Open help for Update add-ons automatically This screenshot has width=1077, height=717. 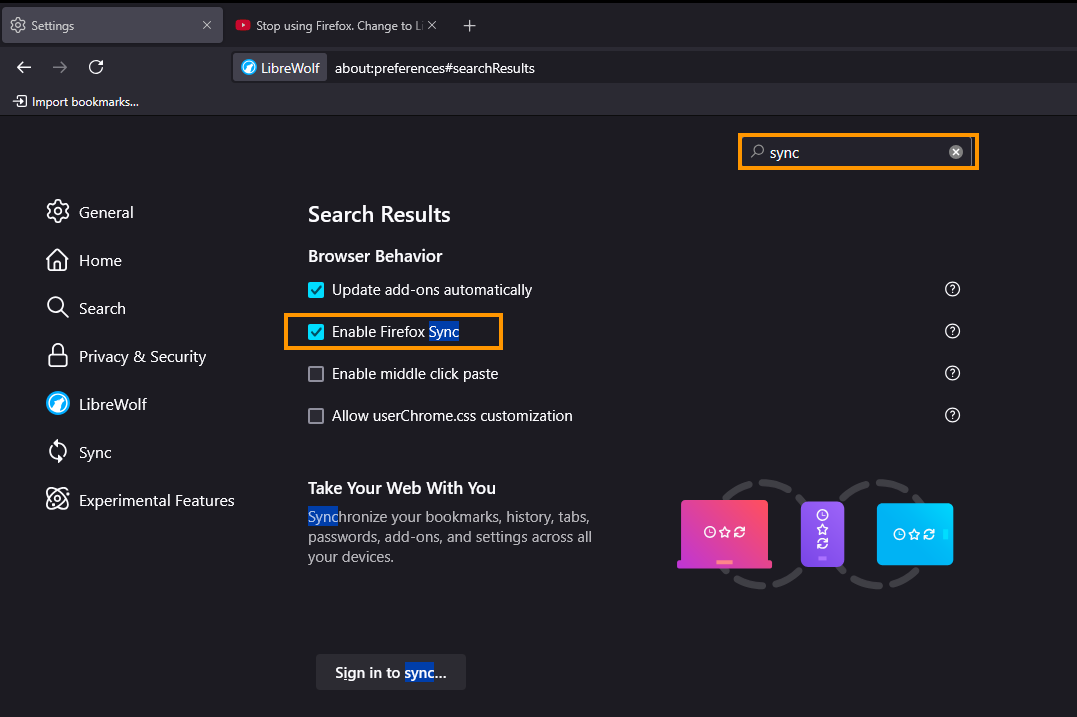pyautogui.click(x=952, y=289)
